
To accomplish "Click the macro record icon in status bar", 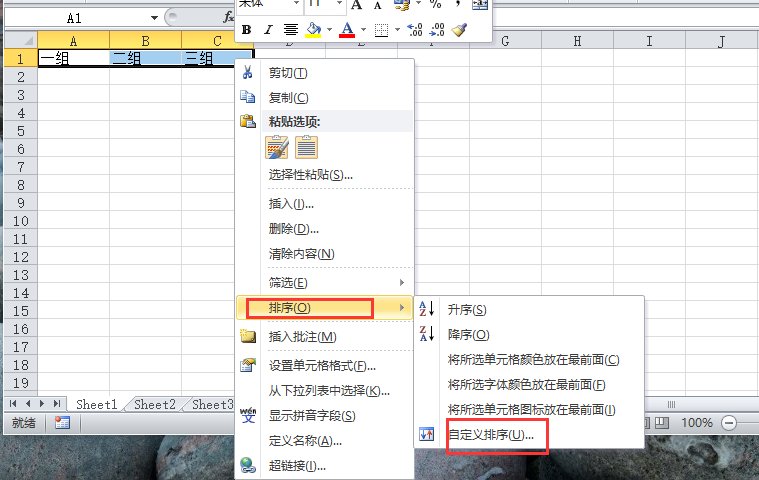I will click(x=62, y=423).
